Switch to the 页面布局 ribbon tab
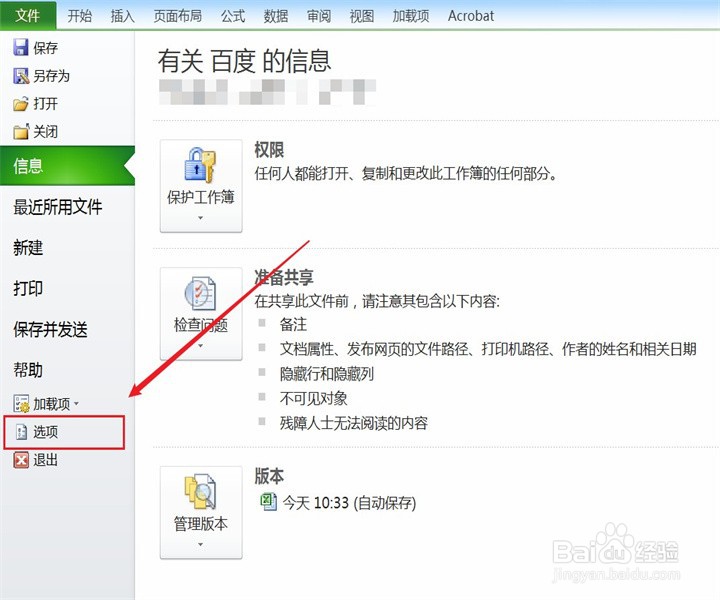 point(178,16)
